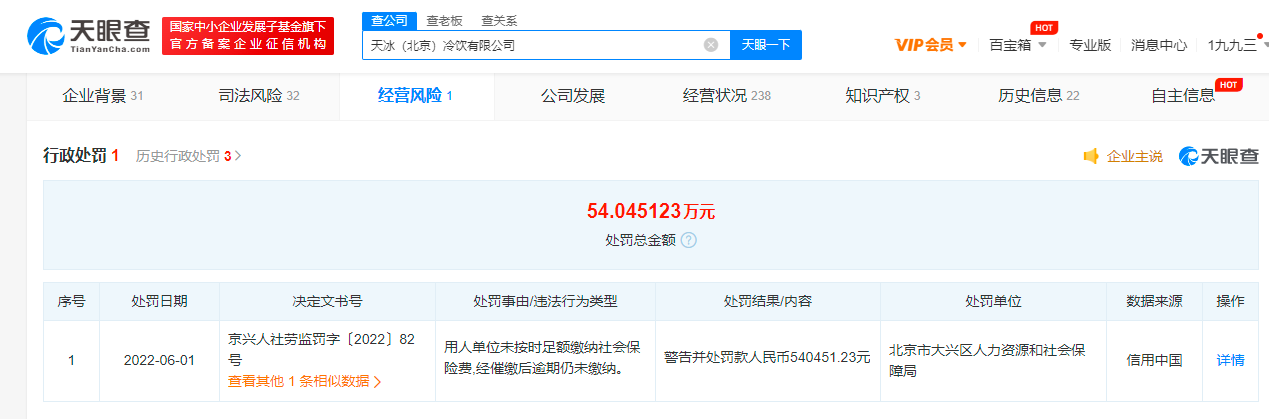
Task: Click the 天眼一下 search button
Action: [766, 45]
